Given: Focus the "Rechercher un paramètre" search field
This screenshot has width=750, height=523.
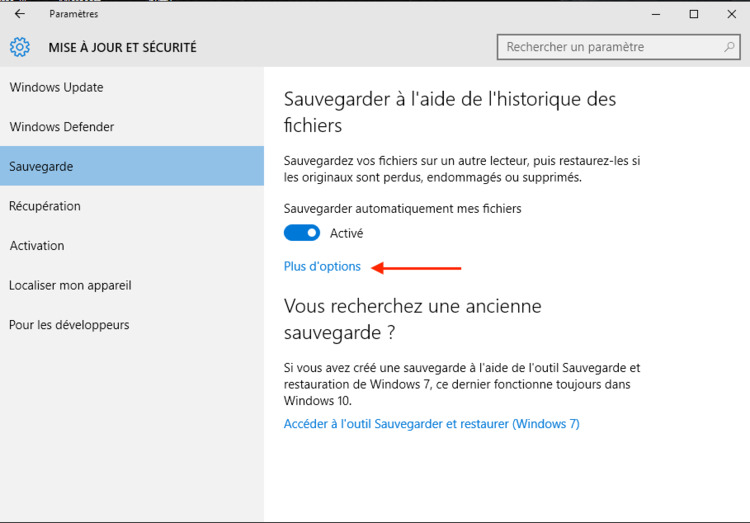Looking at the screenshot, I should click(610, 47).
